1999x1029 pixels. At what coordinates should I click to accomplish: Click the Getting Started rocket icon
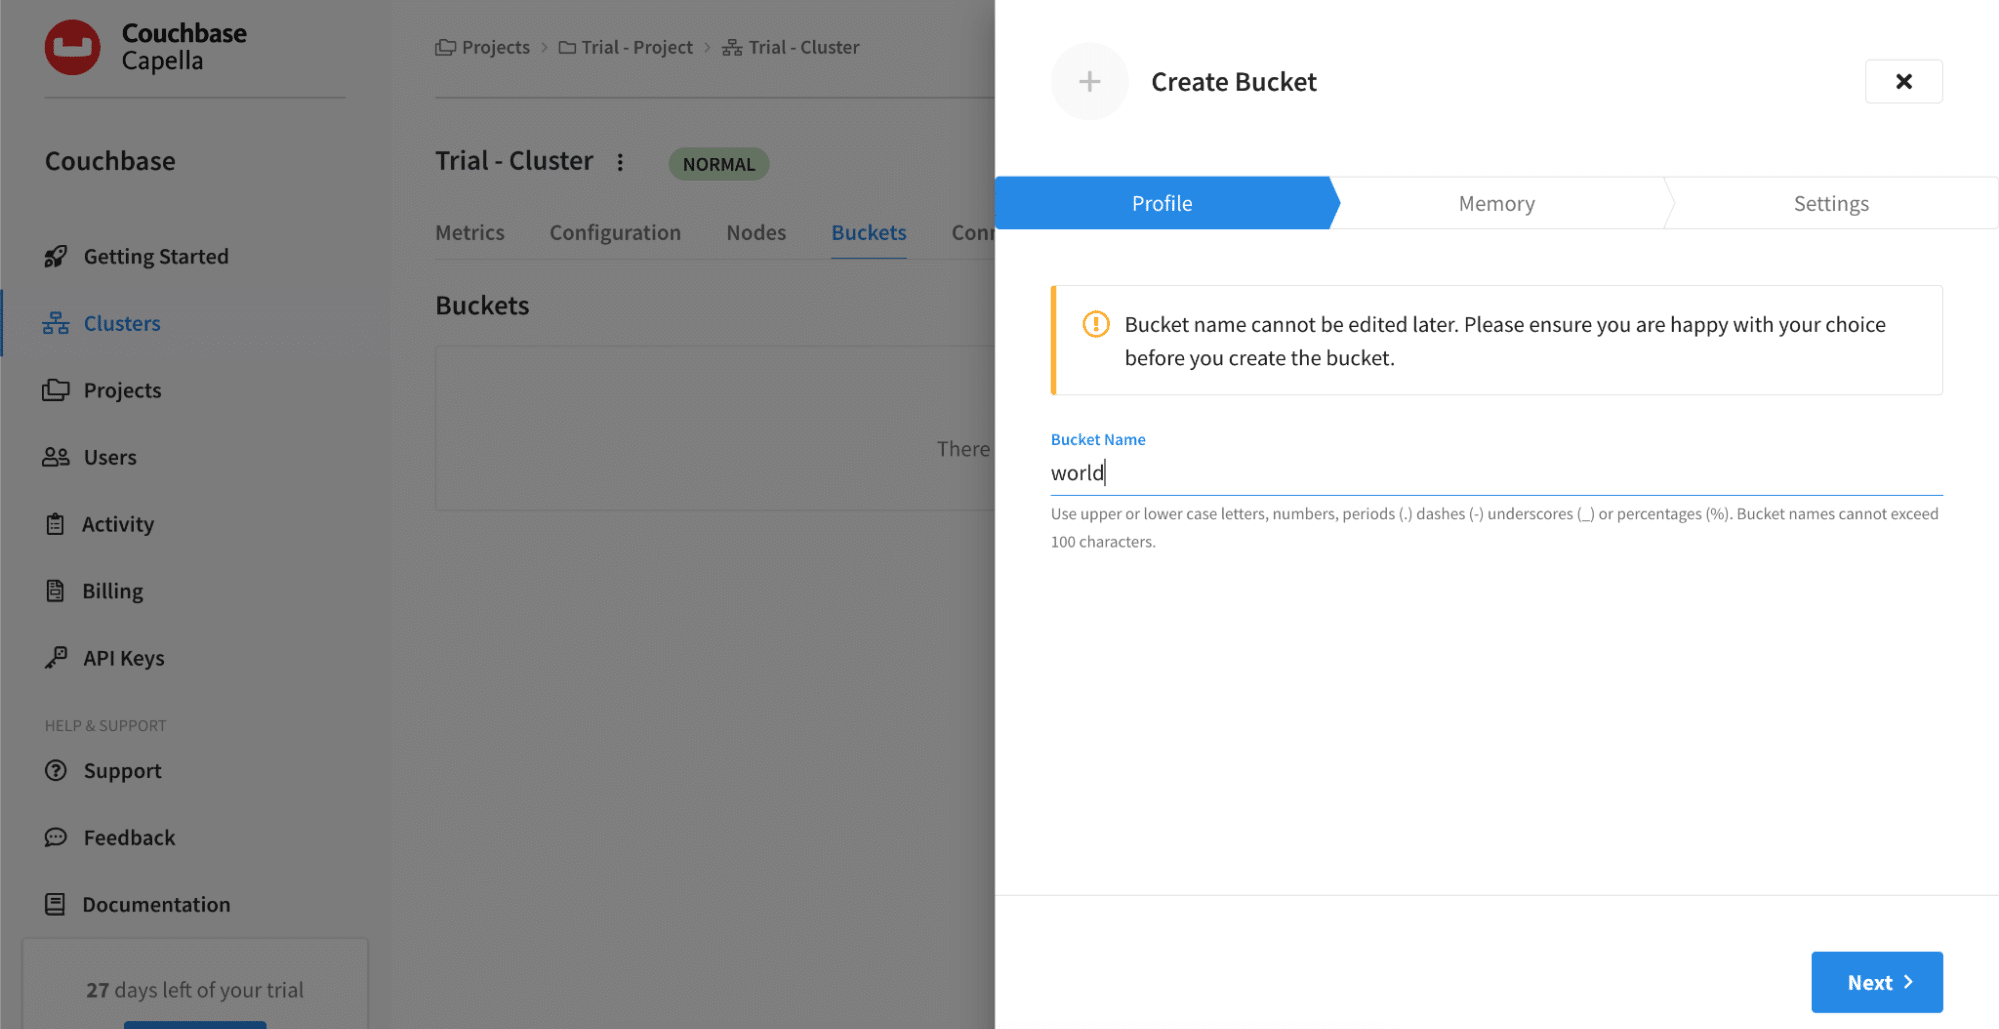tap(55, 256)
